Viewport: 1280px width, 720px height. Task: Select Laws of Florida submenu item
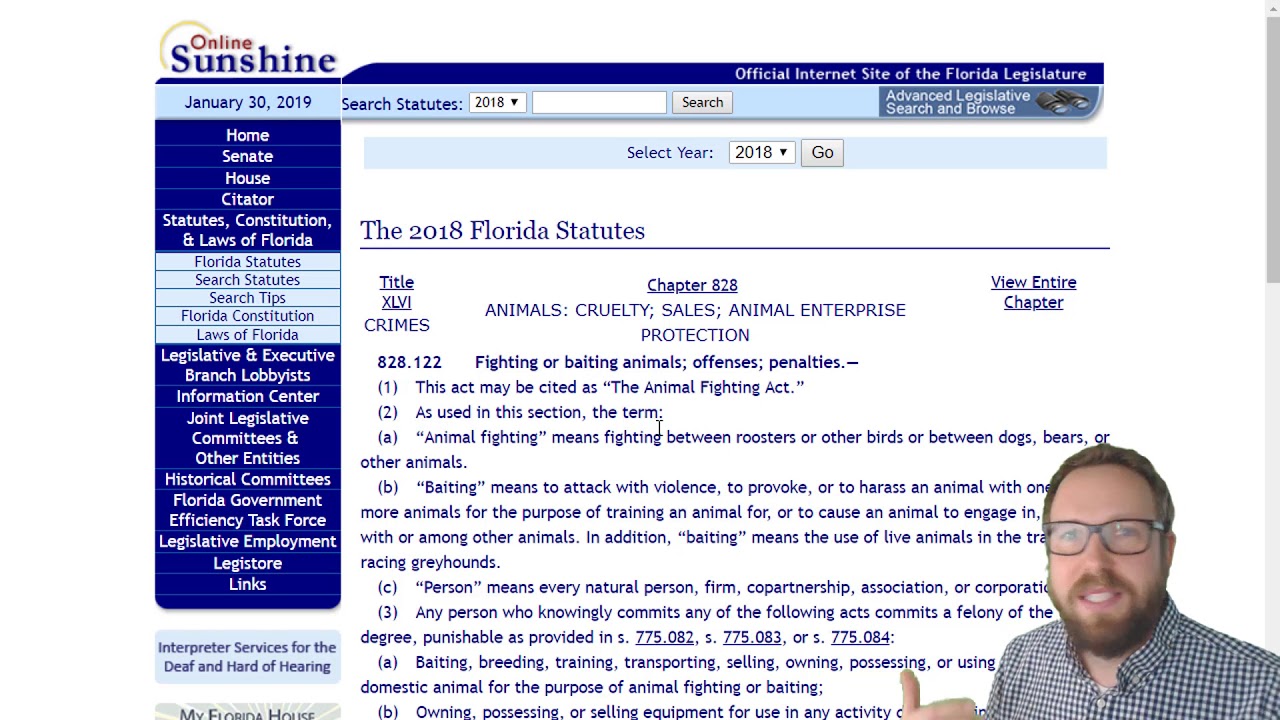(247, 335)
